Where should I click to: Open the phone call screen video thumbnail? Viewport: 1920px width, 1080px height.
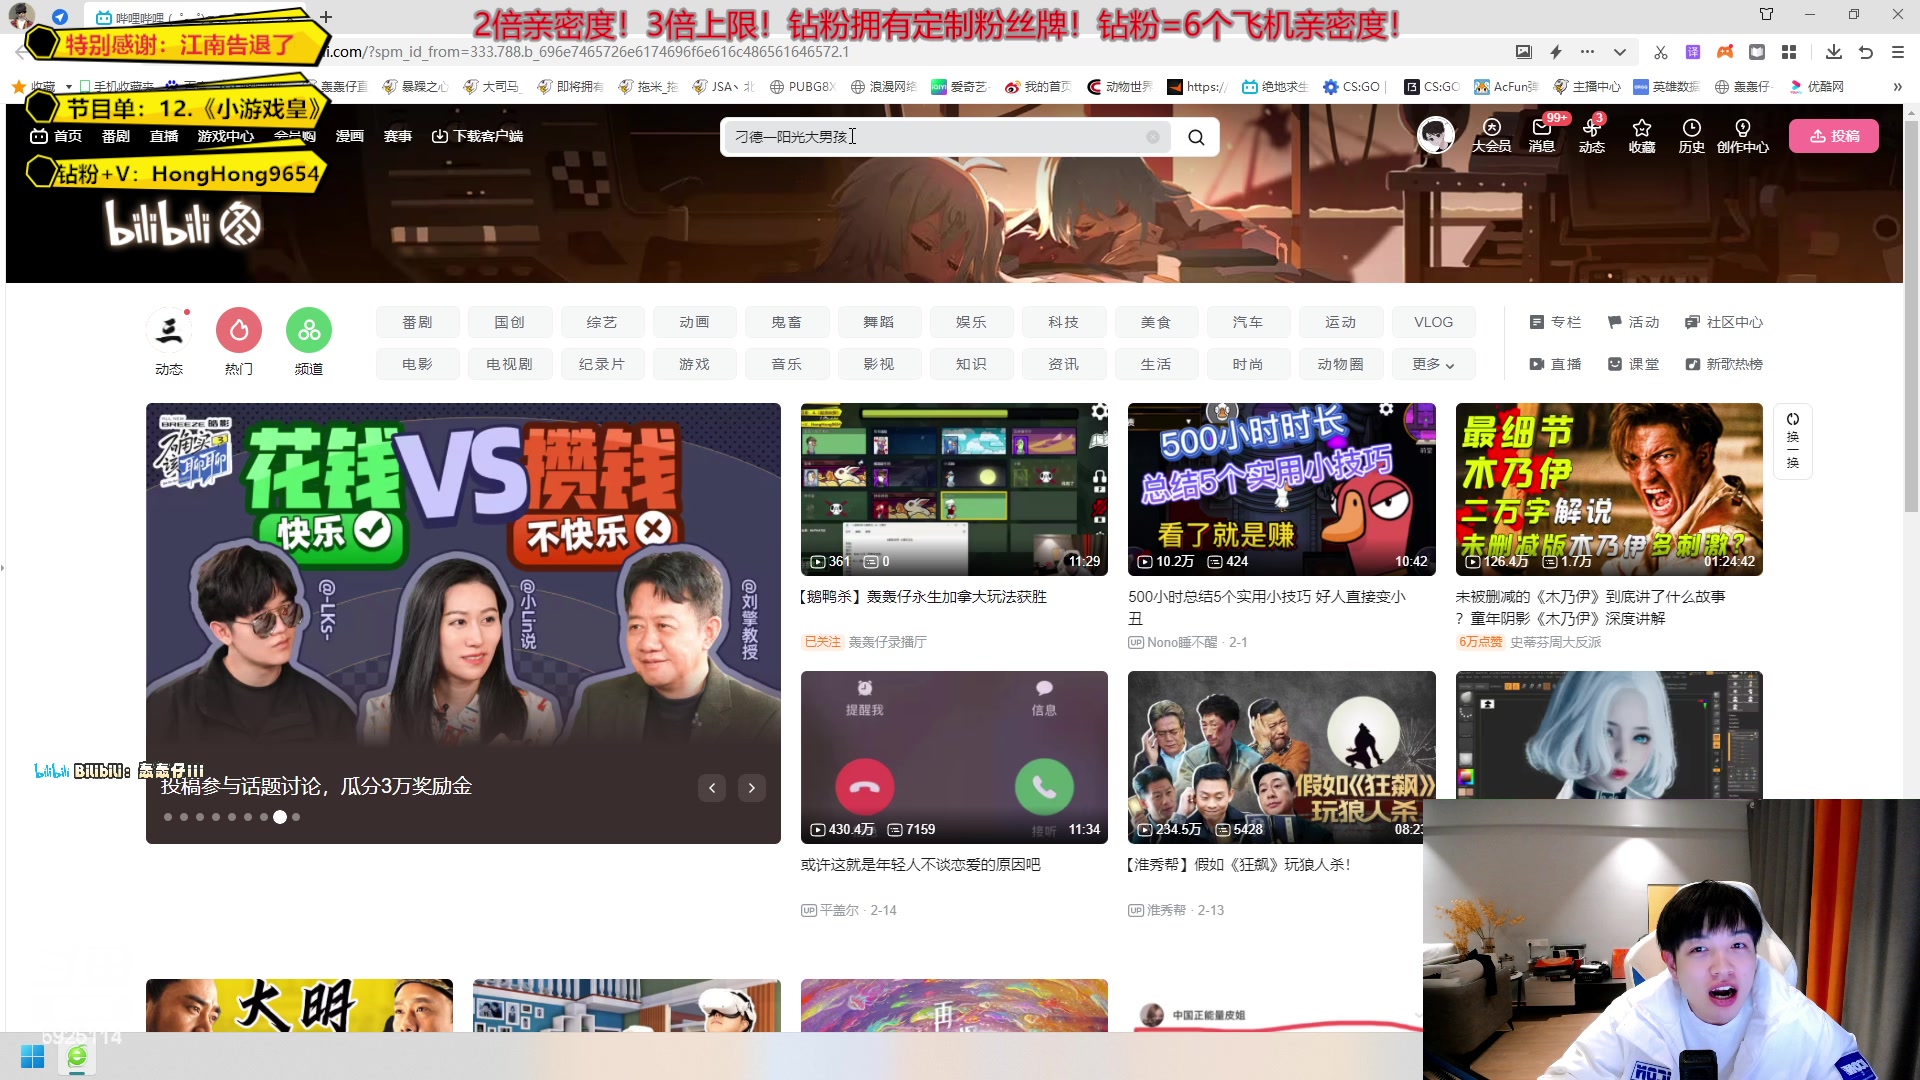tap(954, 757)
